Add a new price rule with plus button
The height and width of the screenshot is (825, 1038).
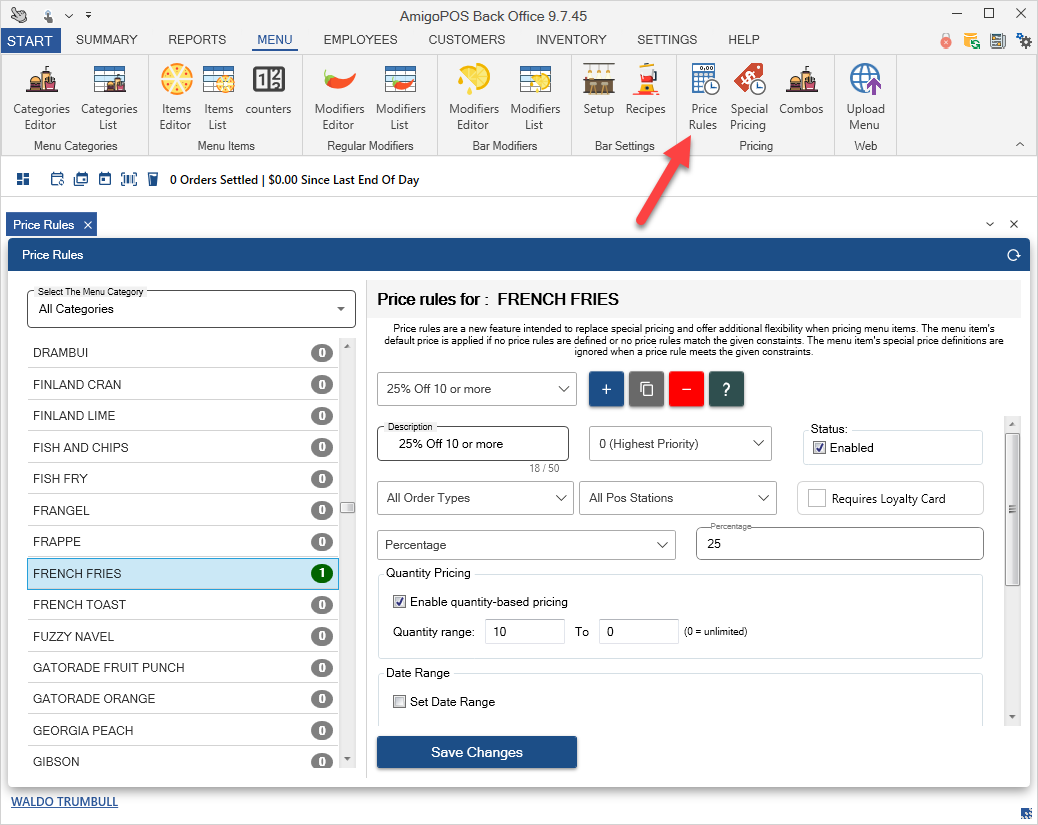point(607,389)
